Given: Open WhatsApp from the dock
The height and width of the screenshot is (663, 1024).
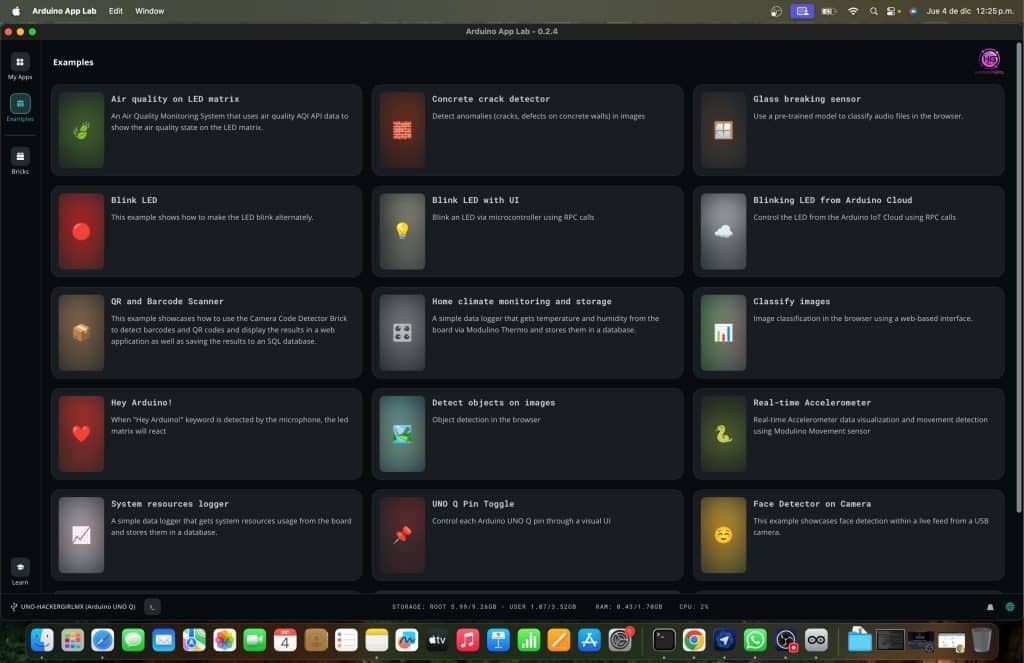Looking at the screenshot, I should pos(755,639).
